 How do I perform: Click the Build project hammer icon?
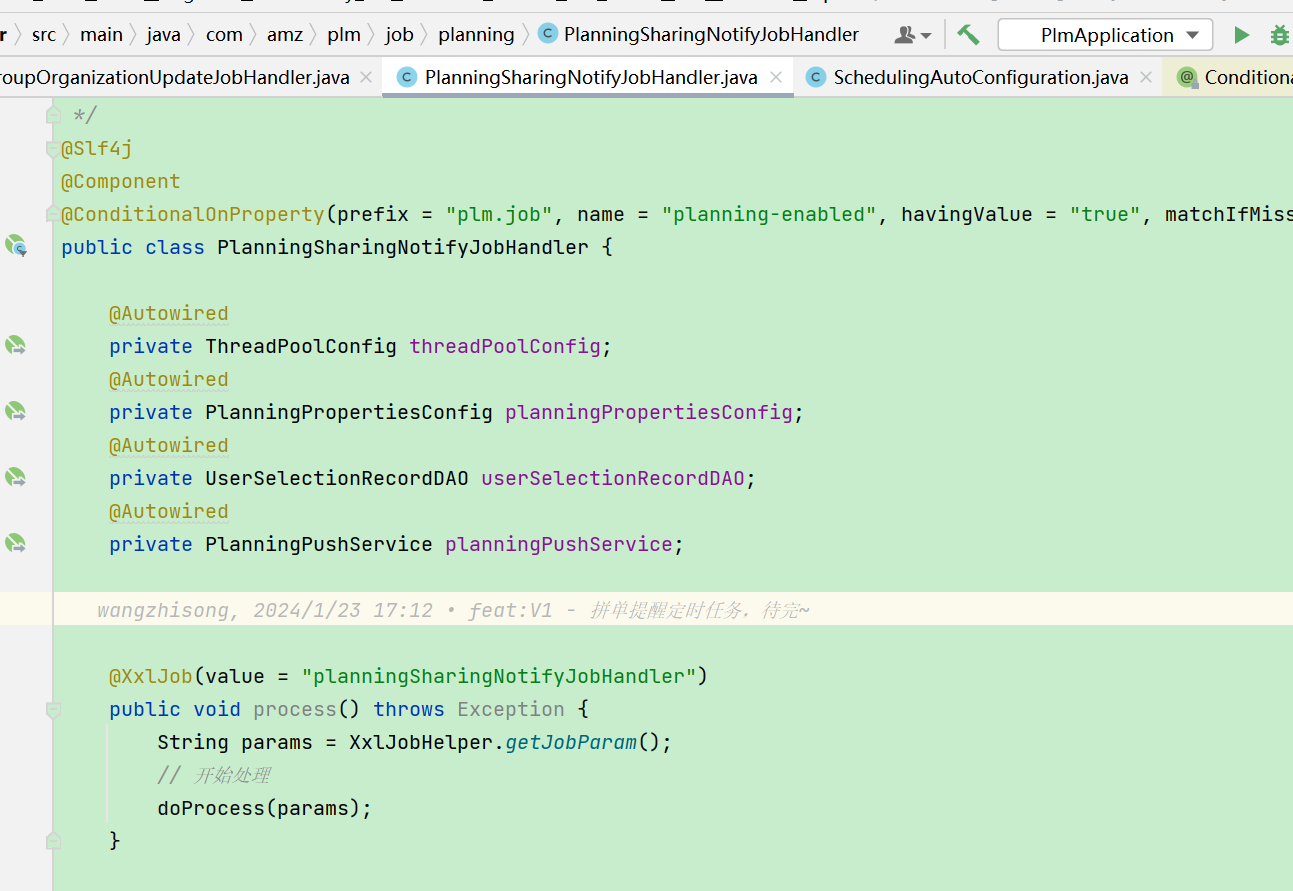[x=968, y=35]
